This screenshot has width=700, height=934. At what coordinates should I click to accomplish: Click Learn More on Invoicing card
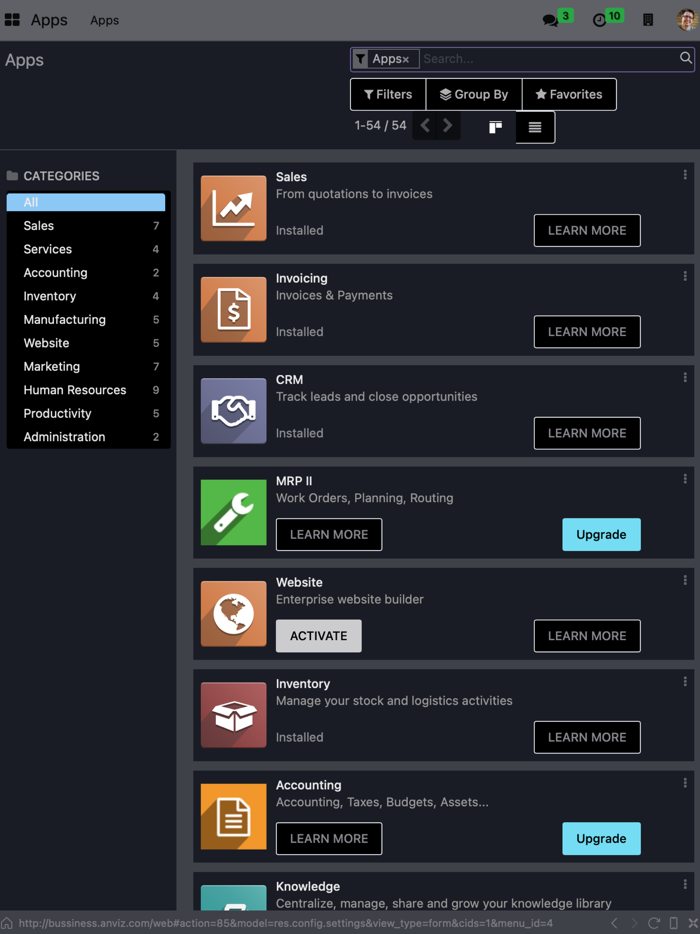587,332
